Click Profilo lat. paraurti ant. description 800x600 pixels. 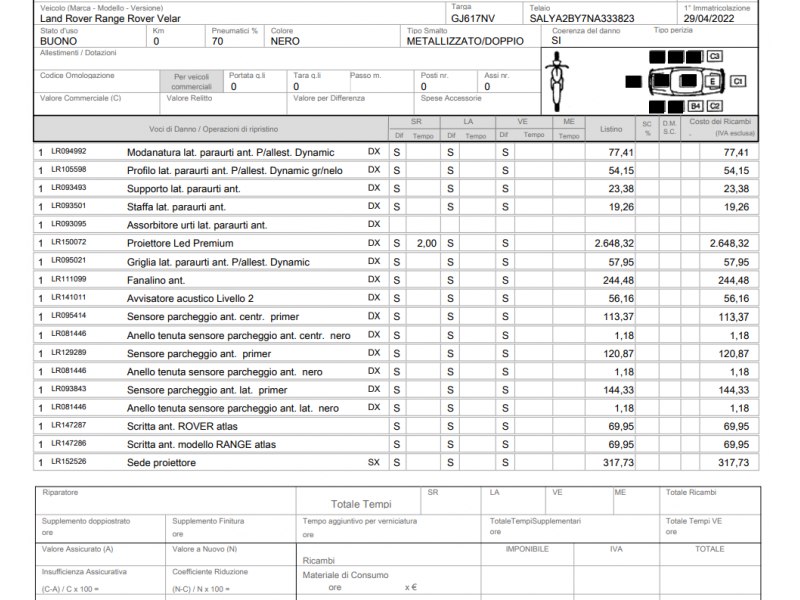235,170
